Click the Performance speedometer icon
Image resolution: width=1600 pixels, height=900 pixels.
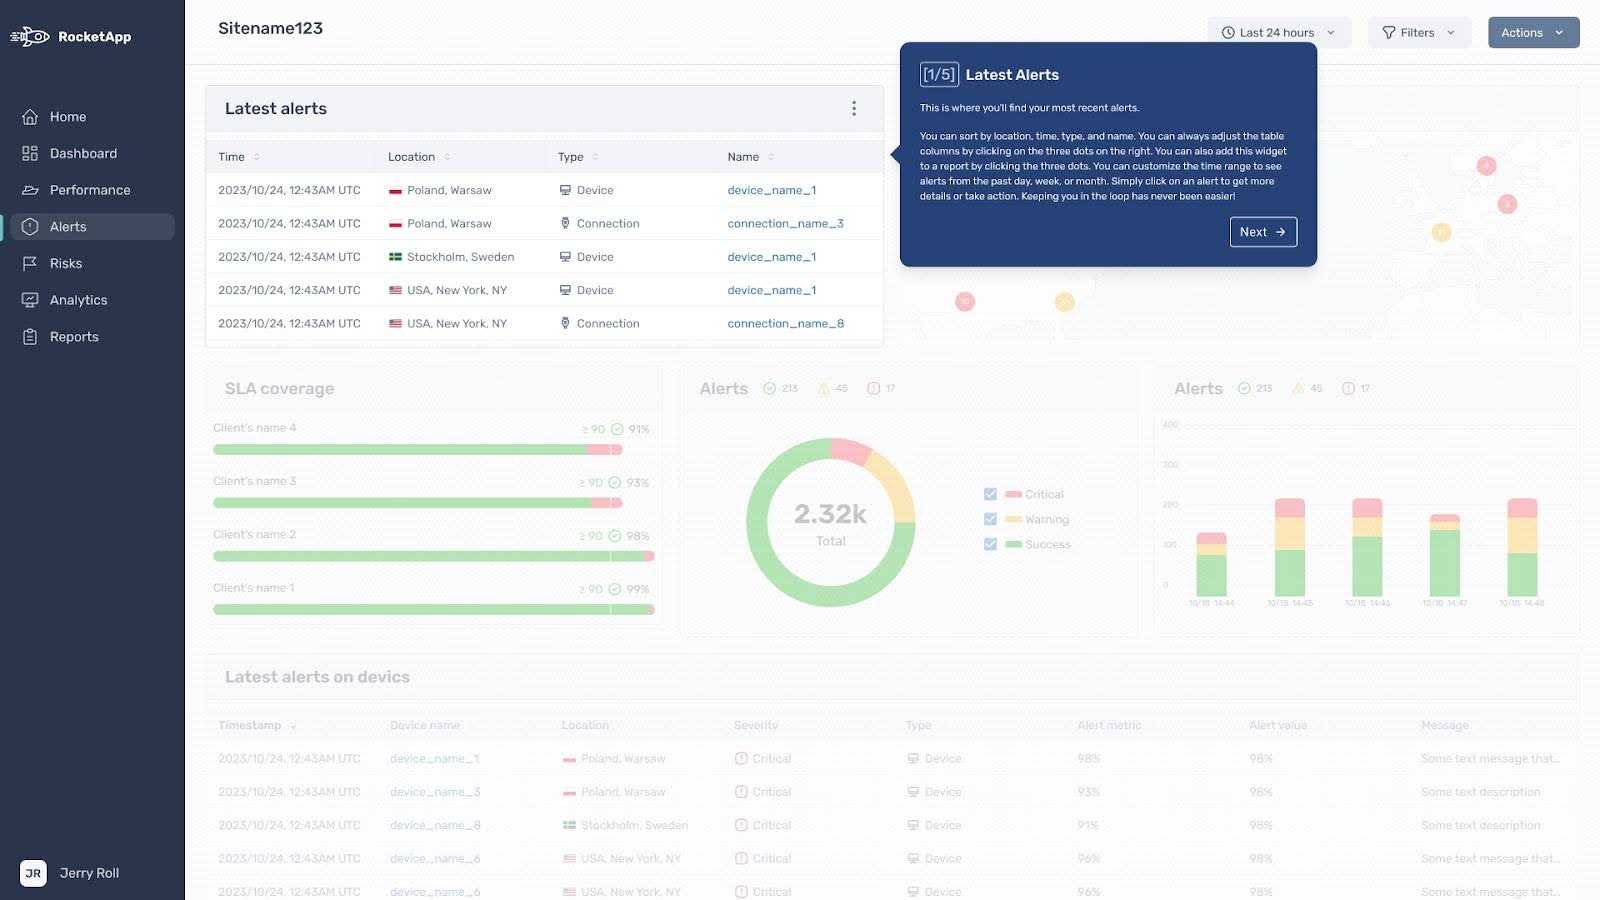[31, 190]
